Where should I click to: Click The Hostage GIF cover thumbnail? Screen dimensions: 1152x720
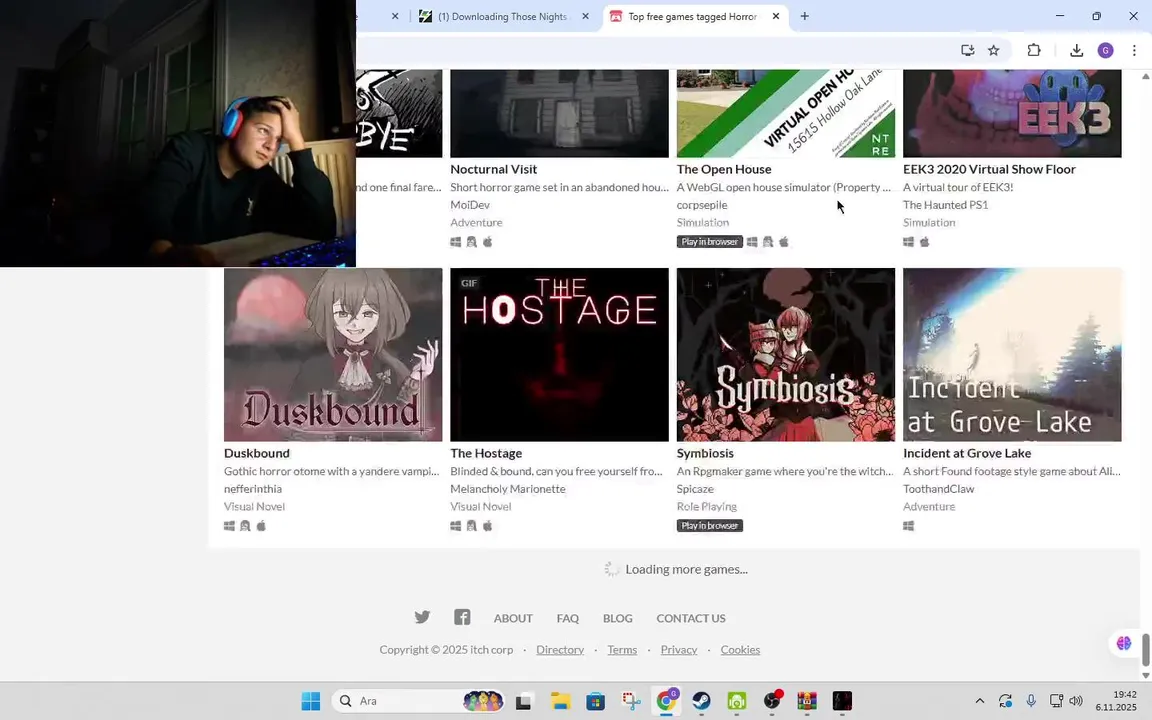560,355
